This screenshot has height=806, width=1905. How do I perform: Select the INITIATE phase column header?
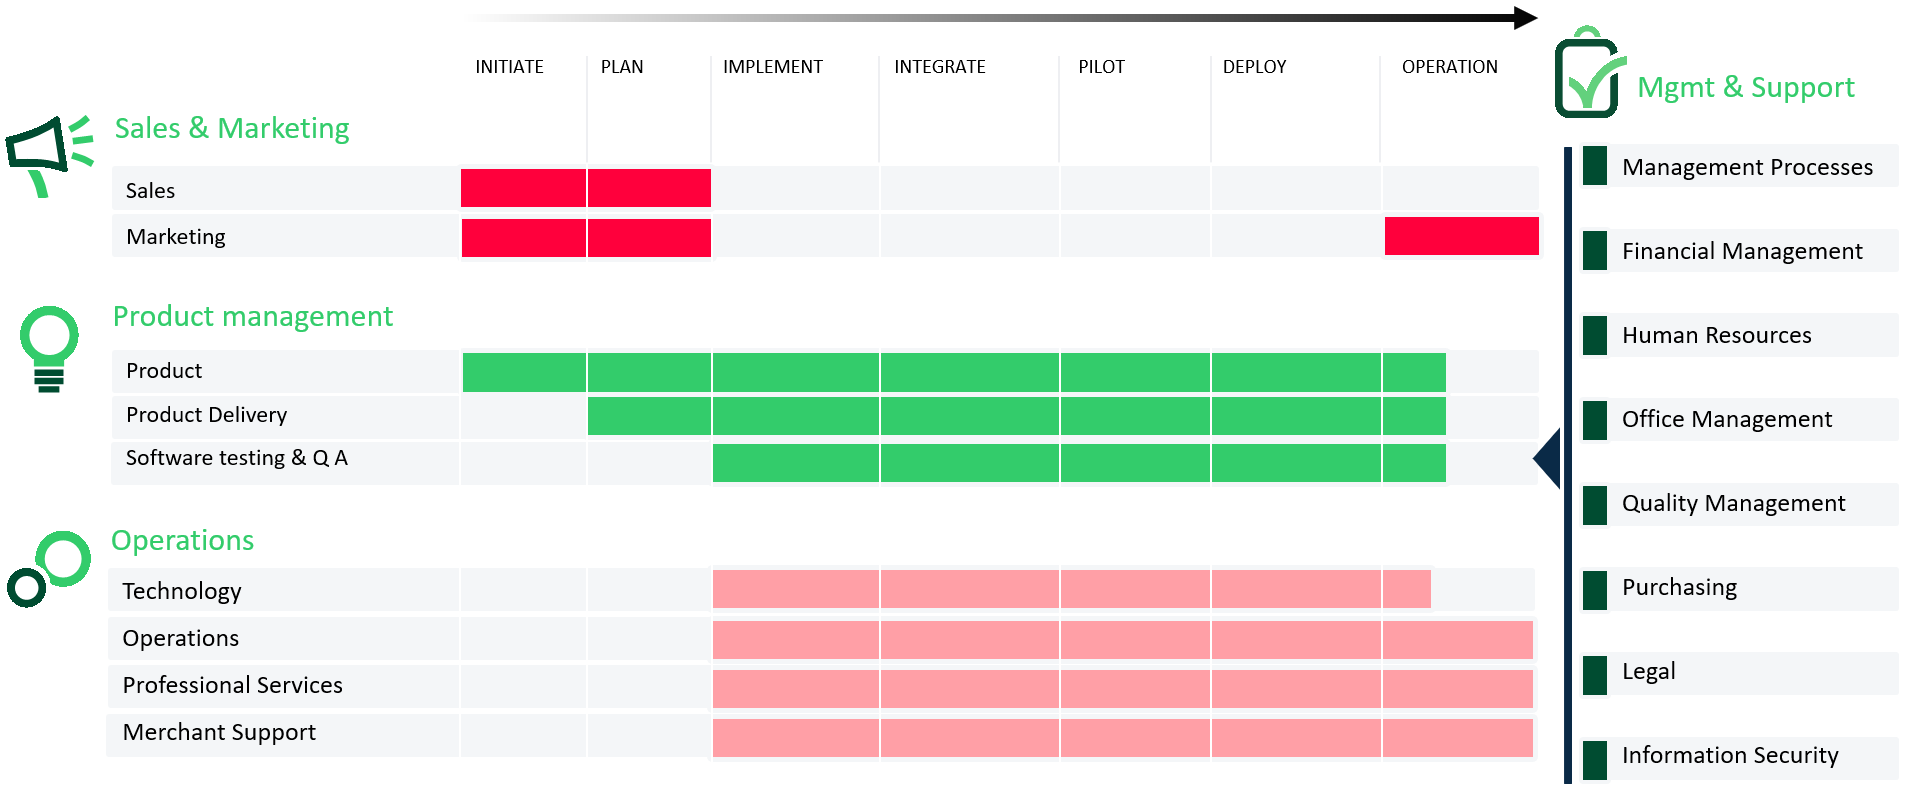point(509,67)
